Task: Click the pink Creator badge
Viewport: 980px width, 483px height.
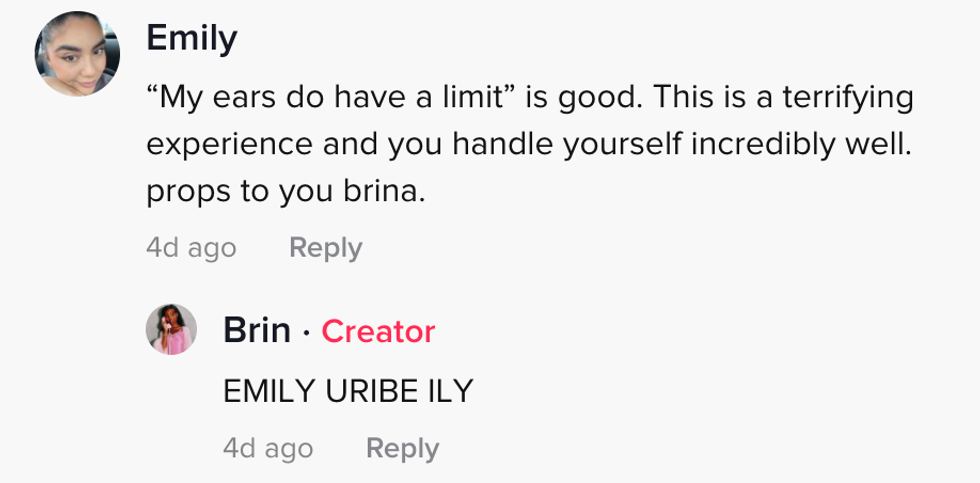Action: click(x=378, y=331)
